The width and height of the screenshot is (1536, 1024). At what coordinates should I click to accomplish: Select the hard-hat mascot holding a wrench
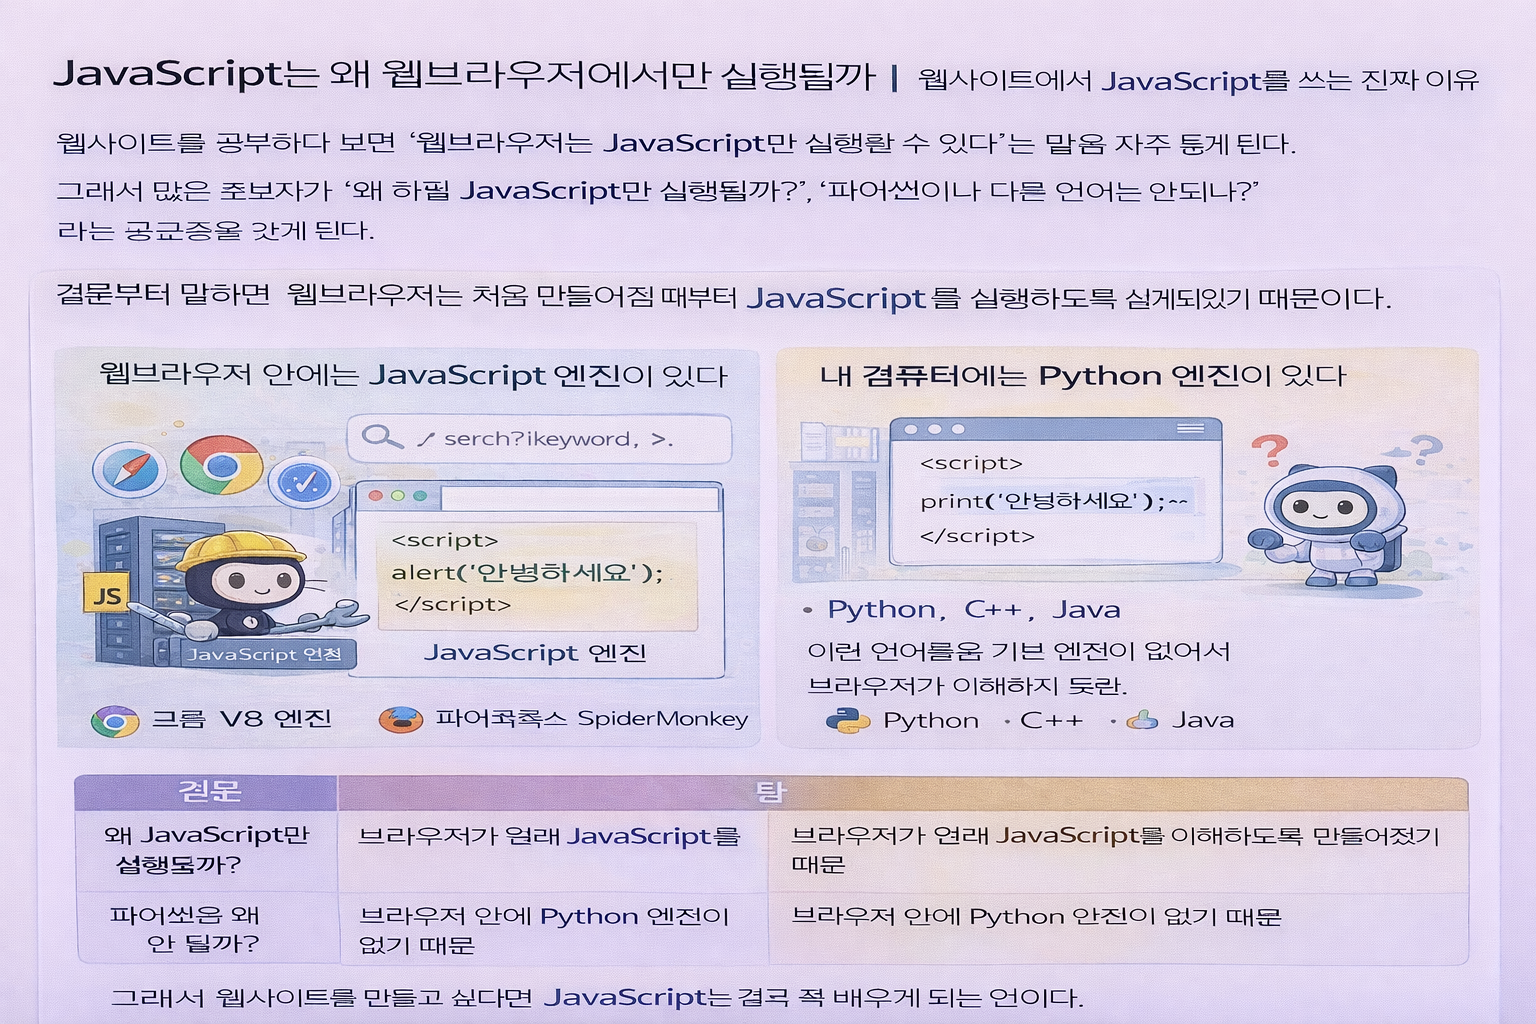pos(245,585)
